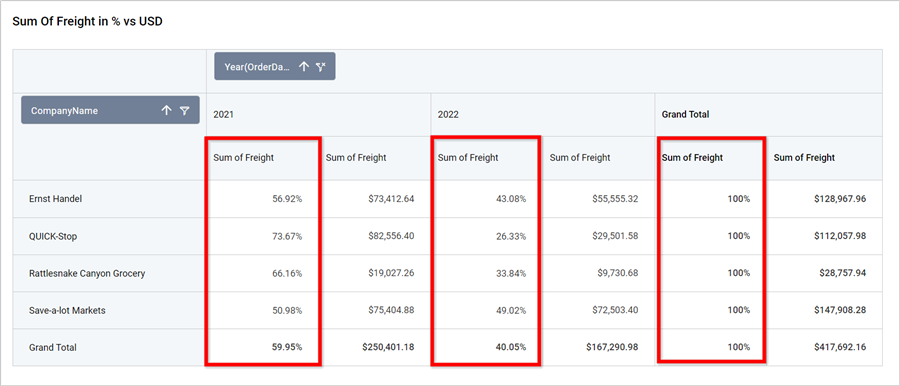Click the Sum Of Freight widget title
The width and height of the screenshot is (900, 386).
87,22
